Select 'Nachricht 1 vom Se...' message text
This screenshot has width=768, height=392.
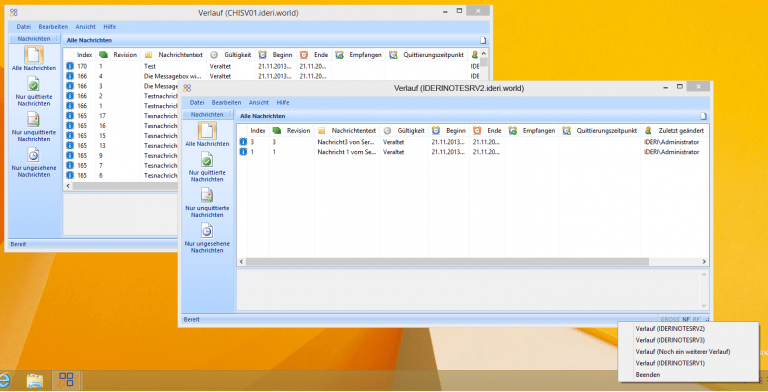346,152
